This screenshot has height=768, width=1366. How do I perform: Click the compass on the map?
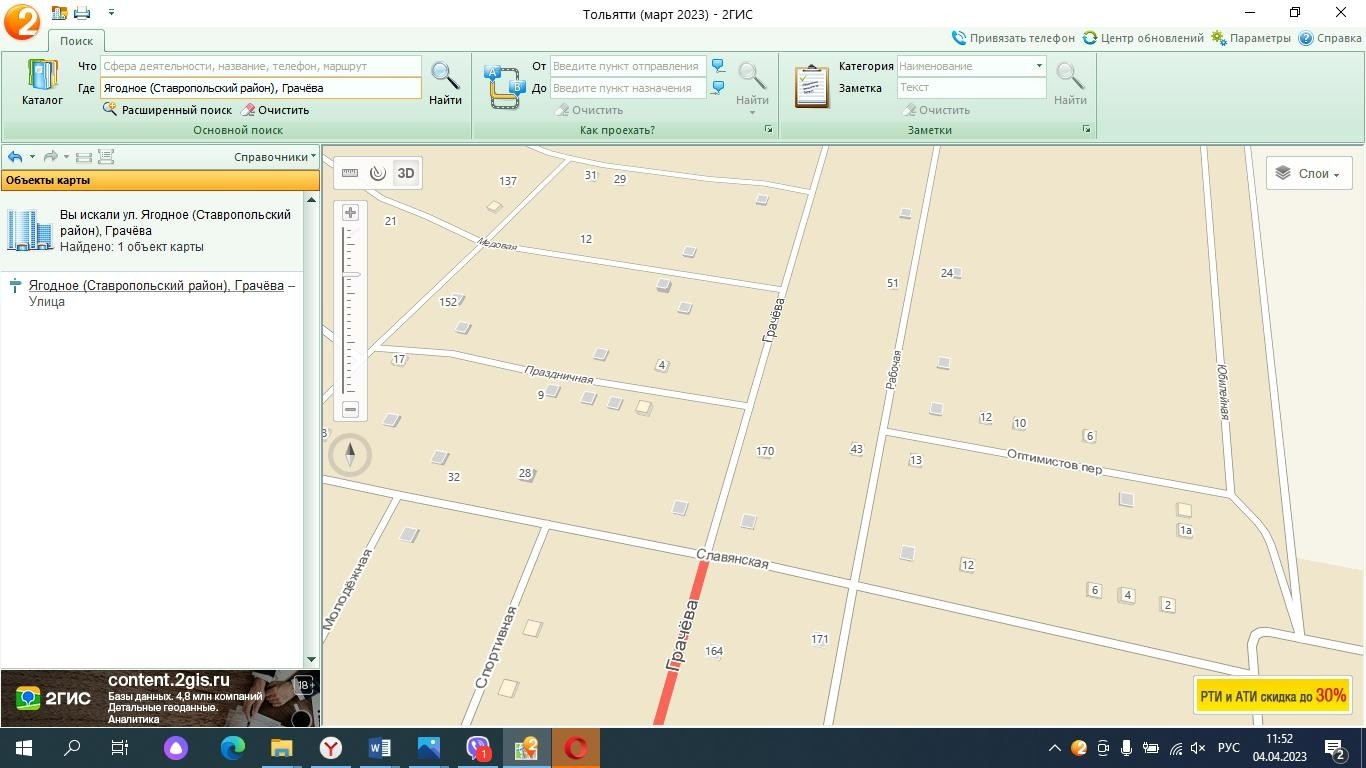click(350, 455)
